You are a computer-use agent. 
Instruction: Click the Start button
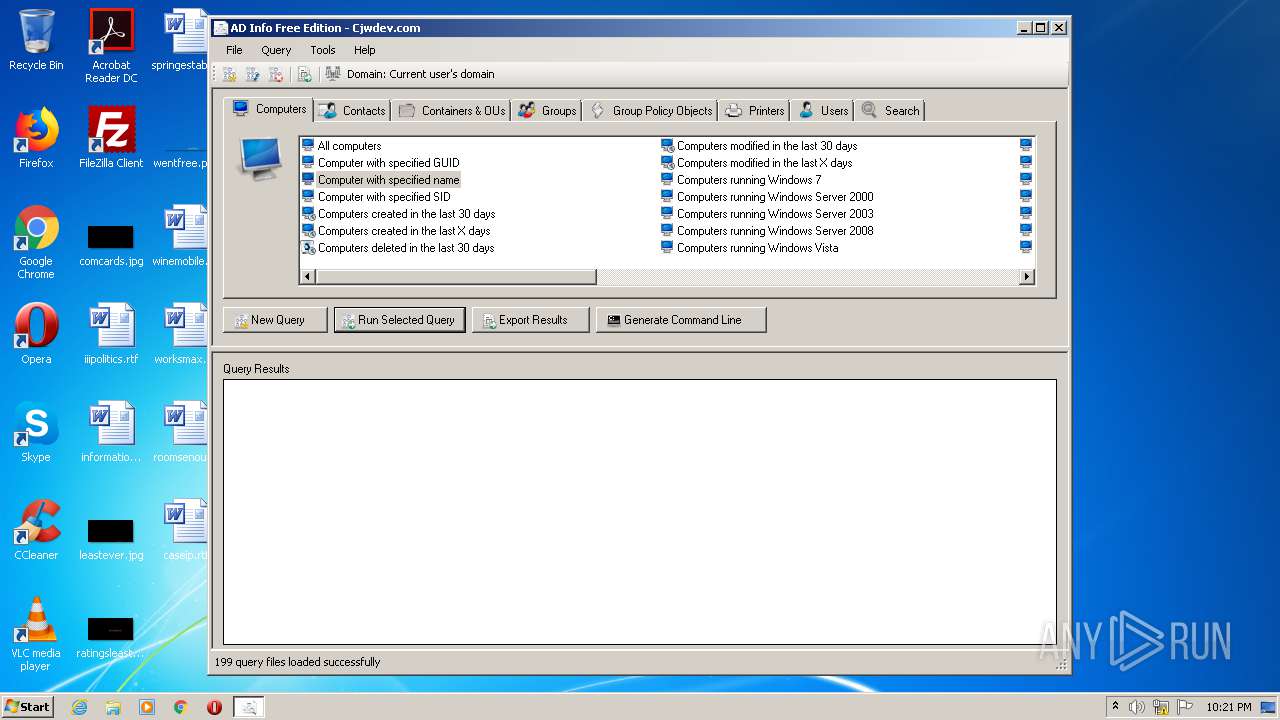coord(27,707)
